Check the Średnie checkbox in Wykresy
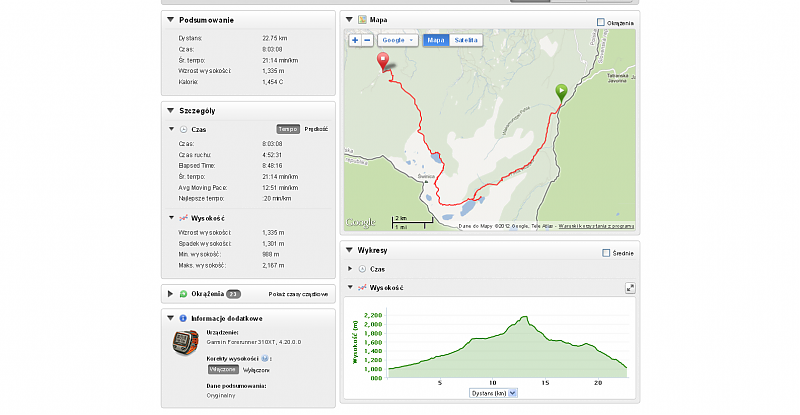Viewport: 800px width, 415px height. coord(606,253)
